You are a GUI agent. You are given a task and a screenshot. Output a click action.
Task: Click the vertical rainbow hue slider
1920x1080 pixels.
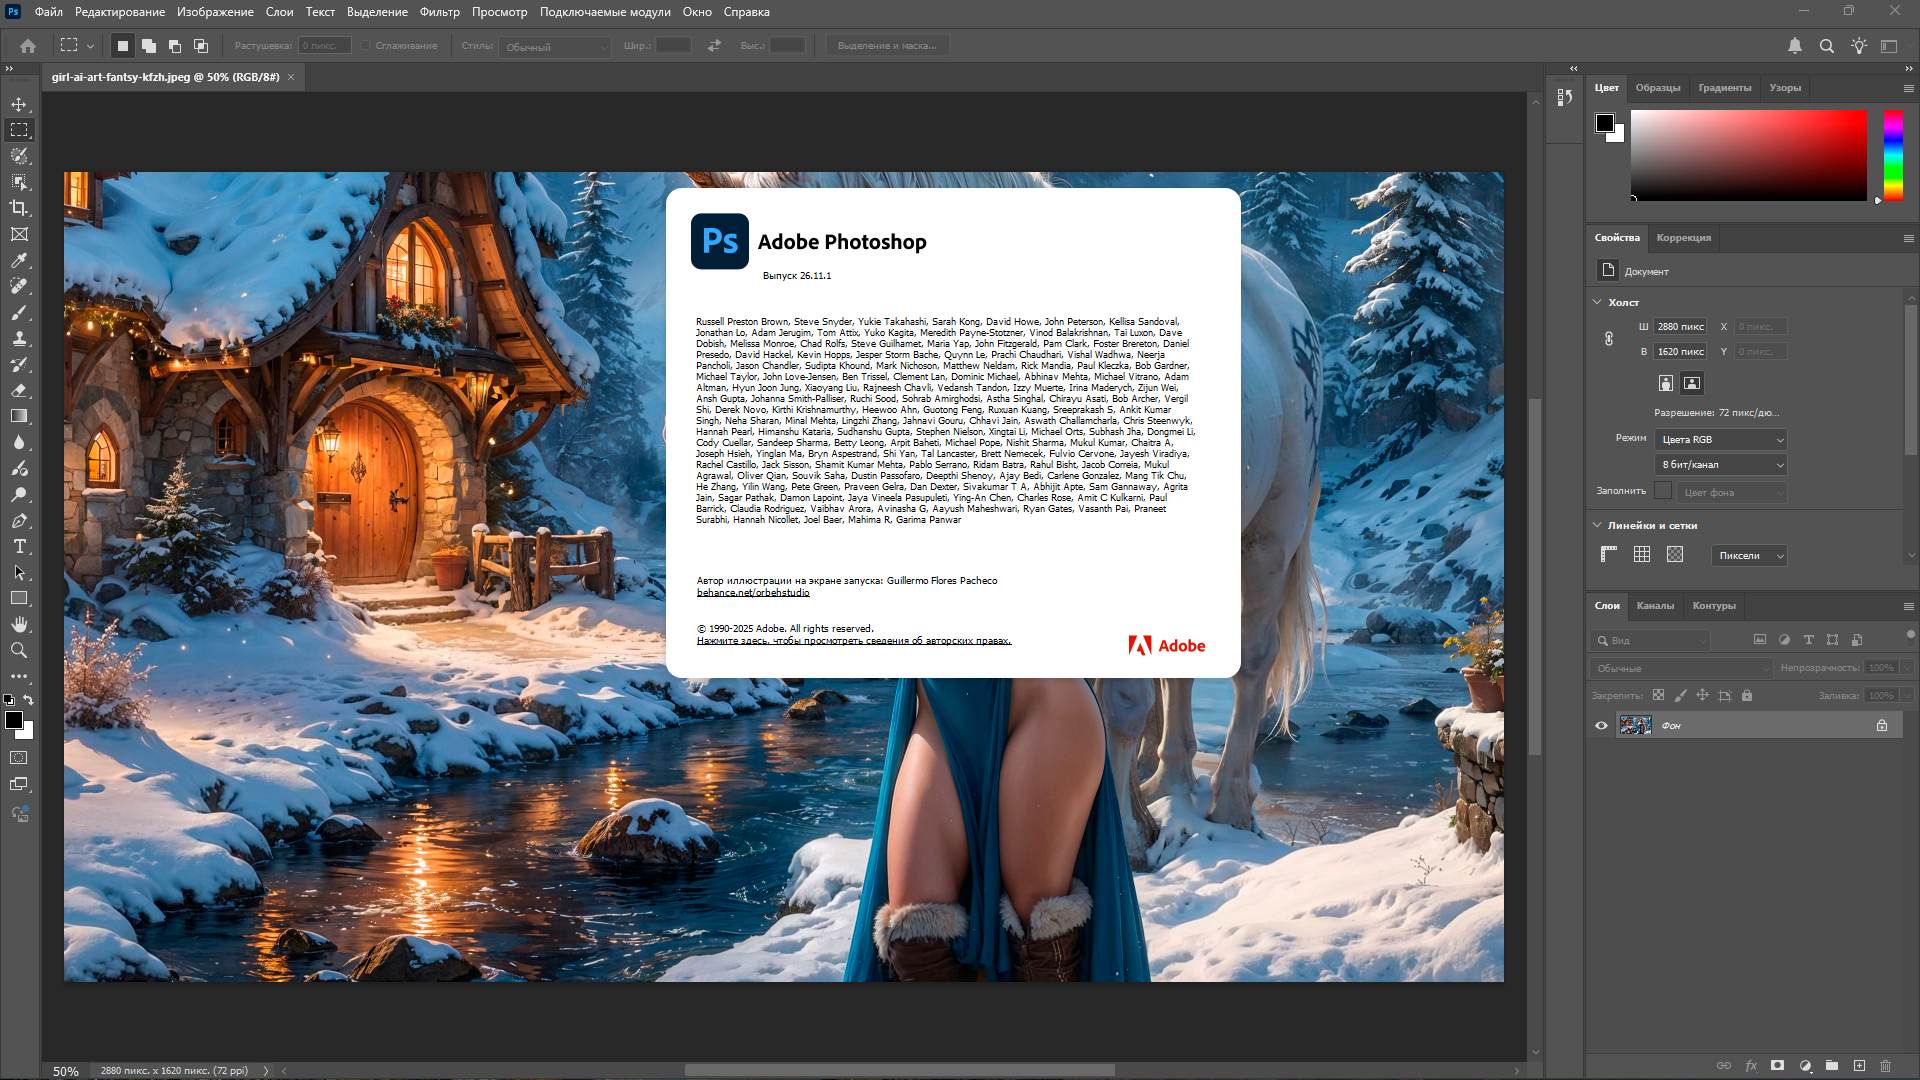(x=1893, y=155)
